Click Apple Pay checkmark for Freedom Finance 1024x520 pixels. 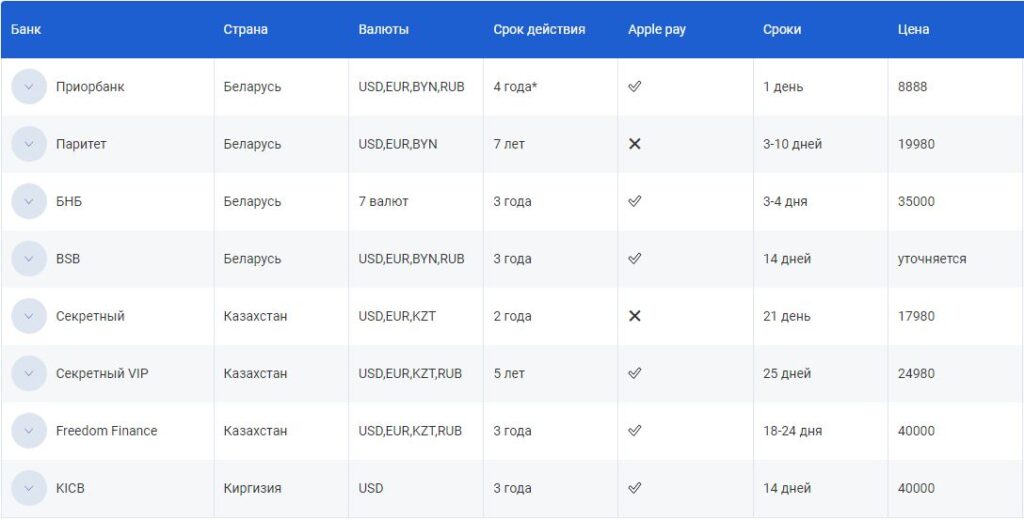coord(634,431)
